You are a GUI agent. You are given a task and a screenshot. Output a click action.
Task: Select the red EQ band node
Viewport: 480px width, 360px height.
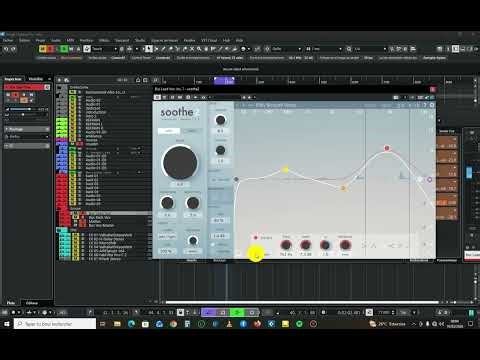coord(387,148)
